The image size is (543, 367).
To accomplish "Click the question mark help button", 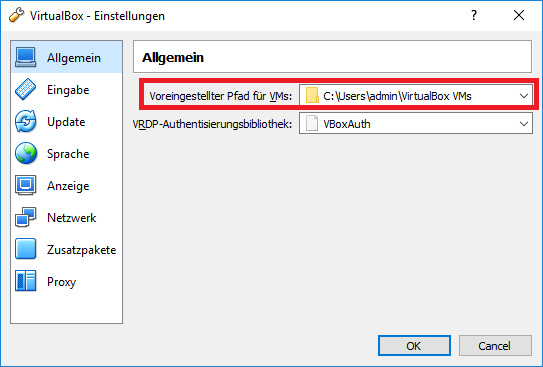I will click(x=474, y=15).
